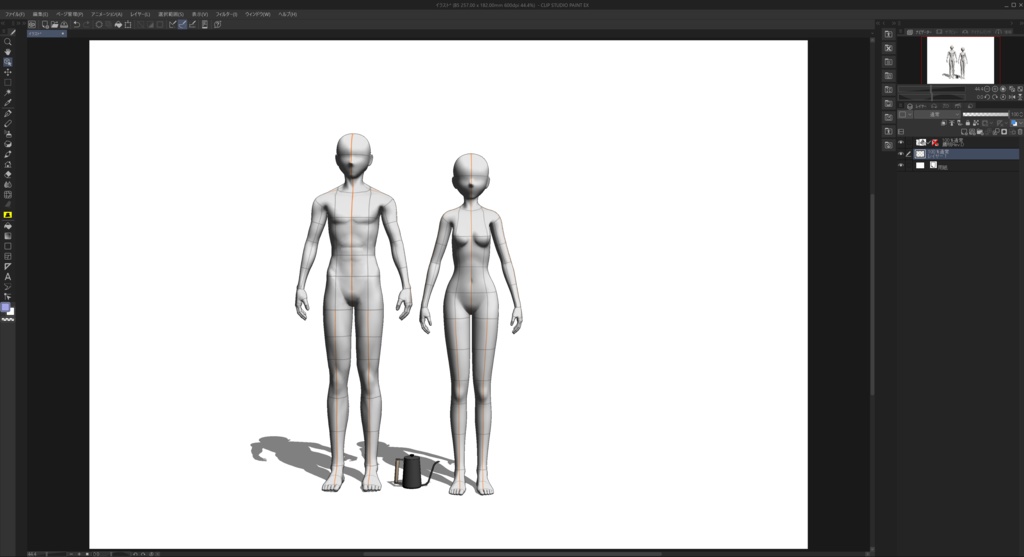
Task: Select the Text tool
Action: point(8,277)
